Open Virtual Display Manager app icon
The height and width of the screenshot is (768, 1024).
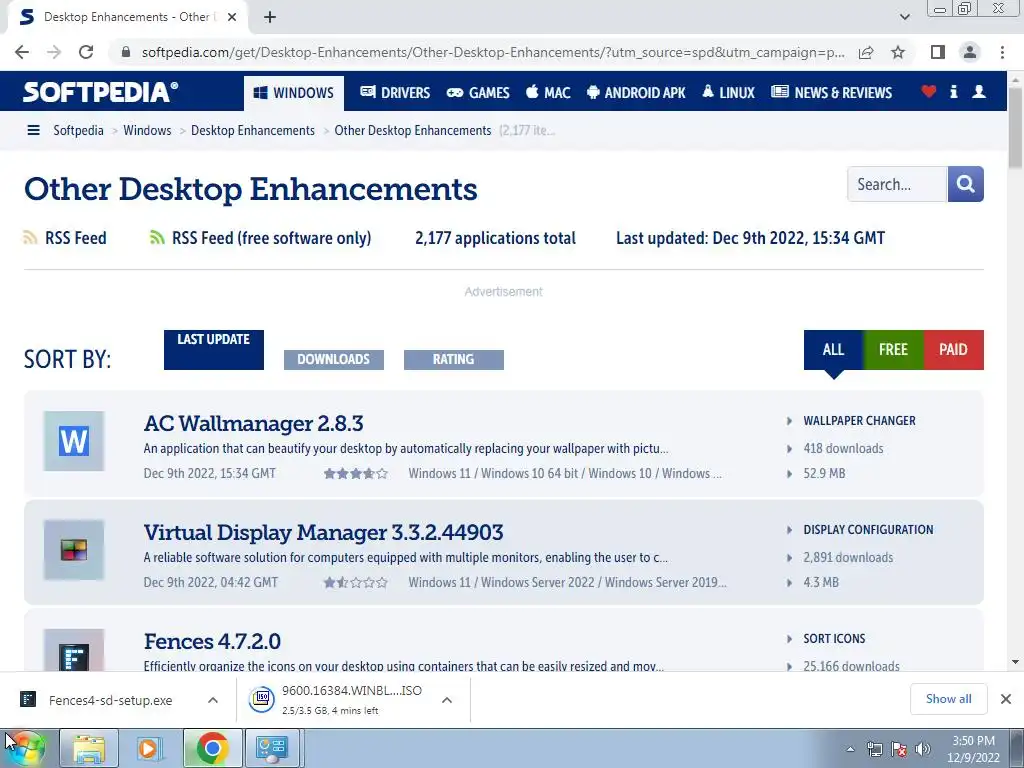pos(74,550)
